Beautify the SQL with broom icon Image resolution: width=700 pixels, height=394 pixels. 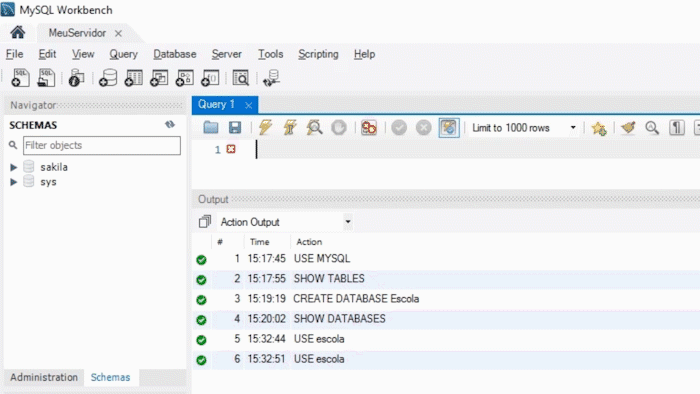628,128
